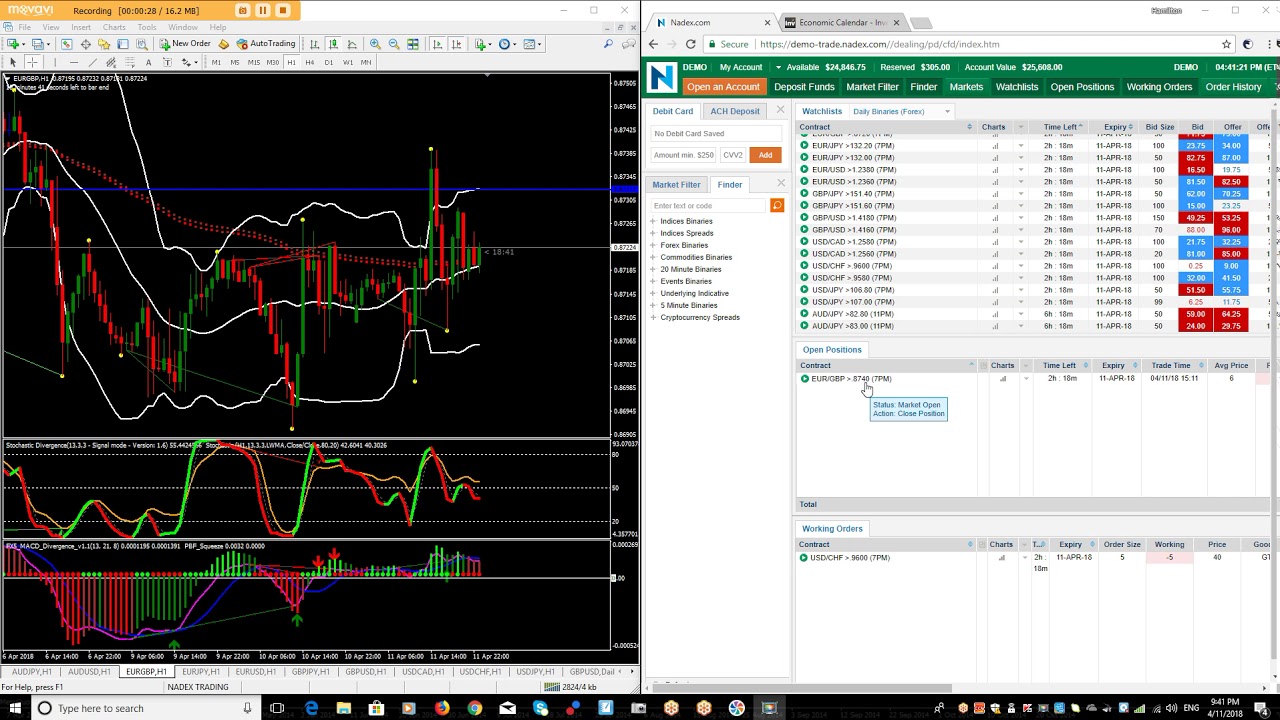Select the M15 timeframe
Viewport: 1280px width, 720px height.
[253, 62]
